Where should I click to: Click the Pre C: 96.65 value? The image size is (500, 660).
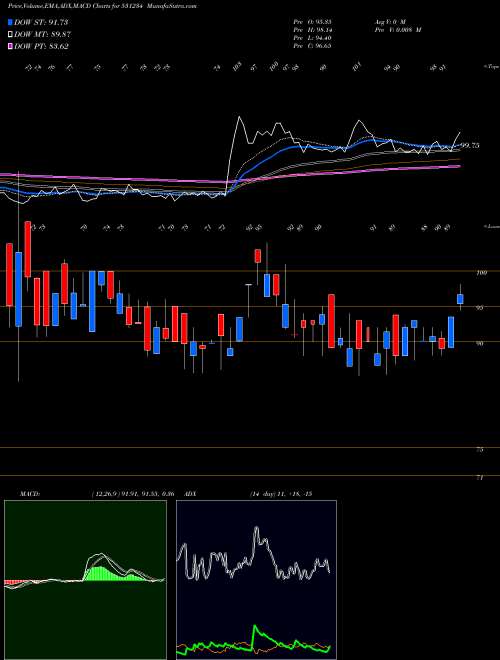[x=312, y=45]
